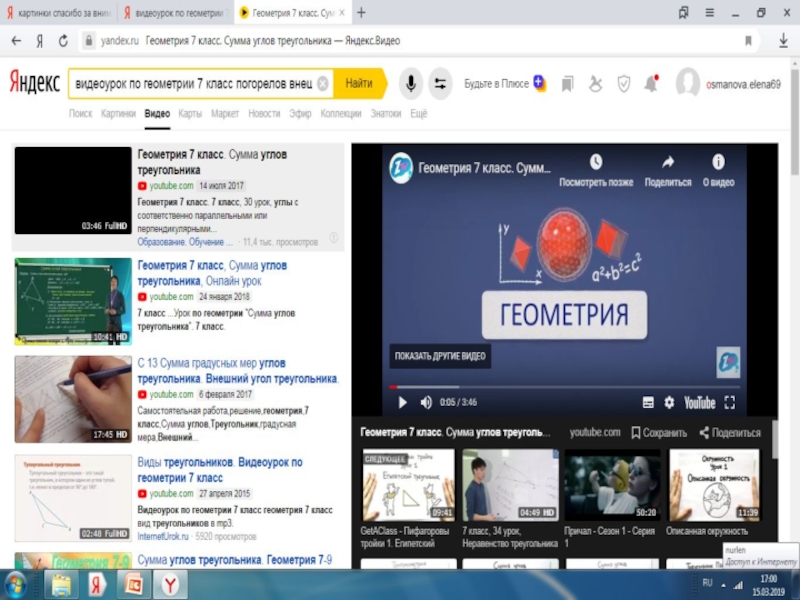This screenshot has height=600, width=800.
Task: Open the Windows Start button
Action: point(15,585)
